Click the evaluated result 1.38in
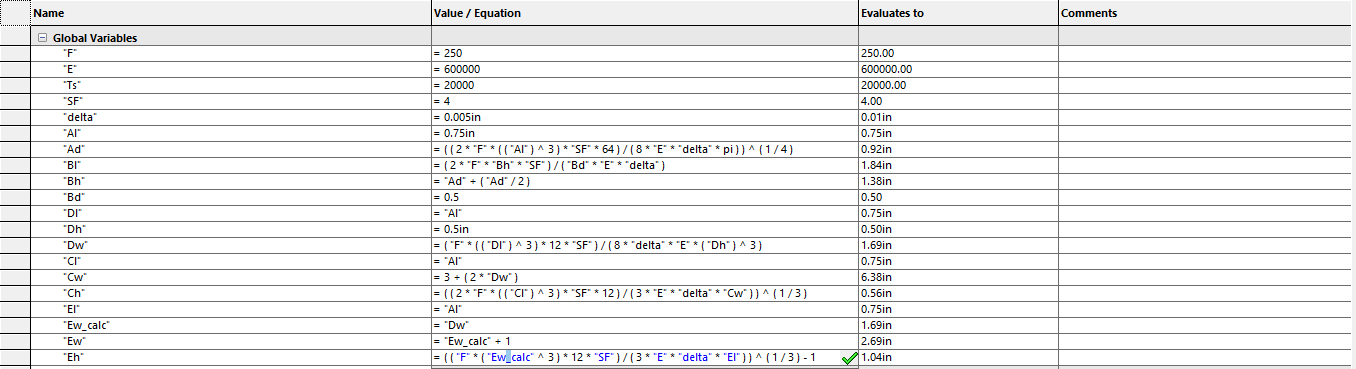This screenshot has width=1356, height=369. coord(958,181)
